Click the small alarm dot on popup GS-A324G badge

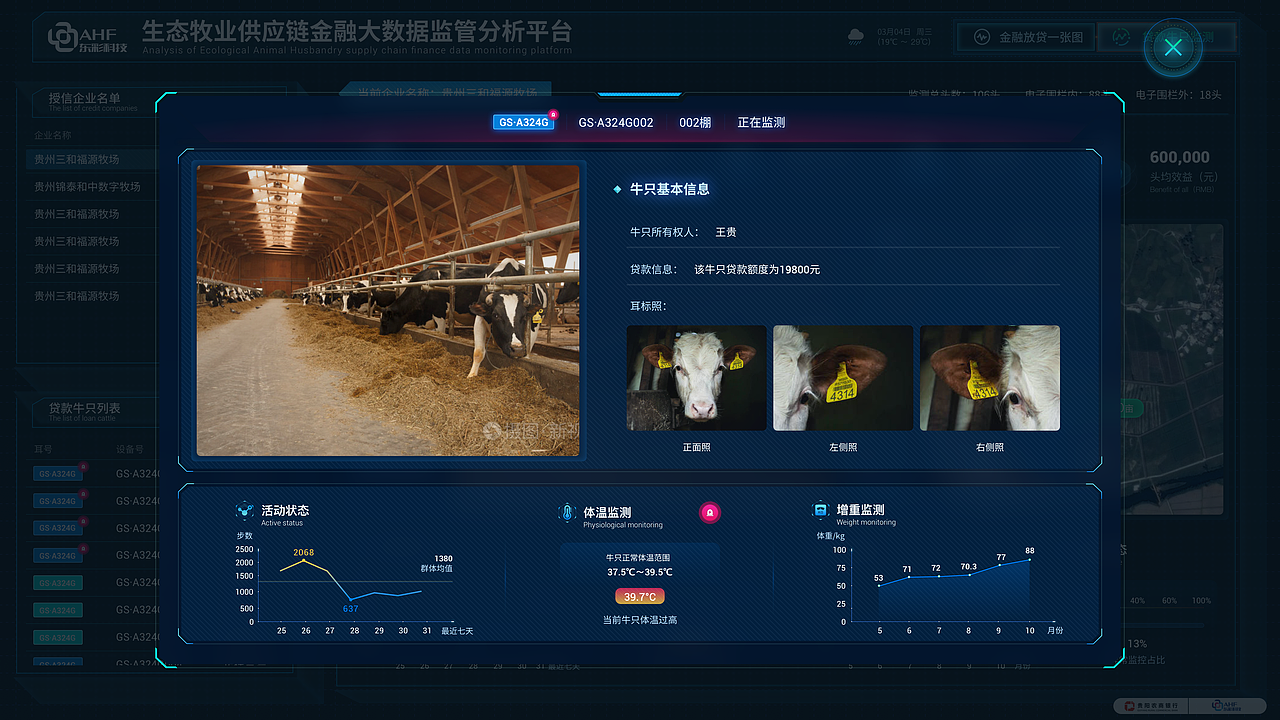pos(553,114)
